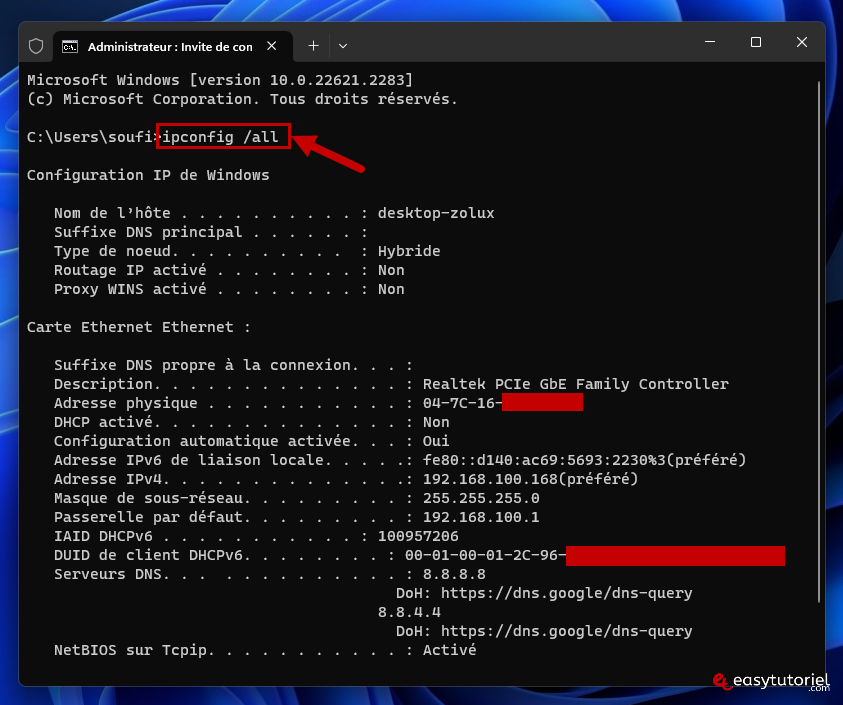
Task: Click the second DoH dns.google URL
Action: pos(567,631)
